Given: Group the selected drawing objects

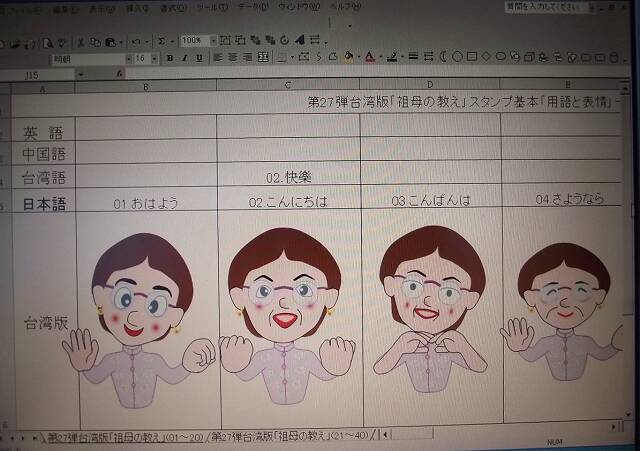Looking at the screenshot, I should click(x=225, y=40).
